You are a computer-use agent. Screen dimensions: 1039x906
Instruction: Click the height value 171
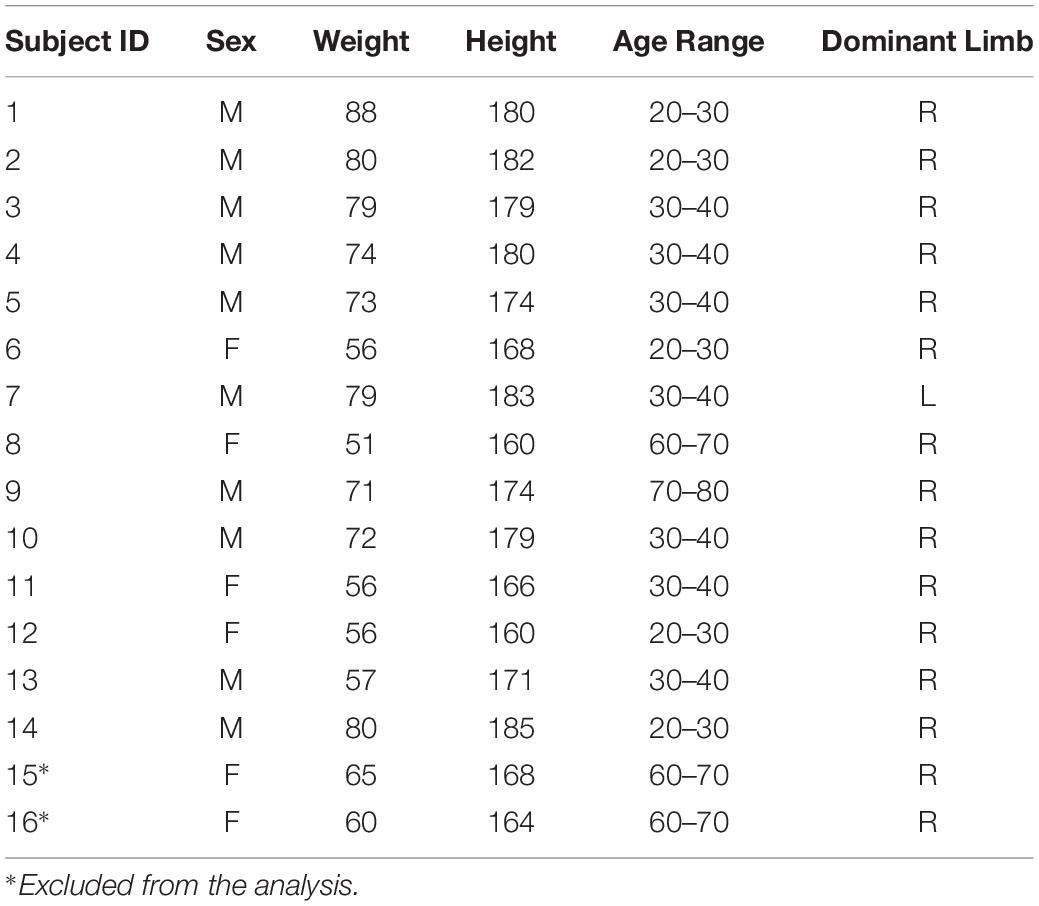511,680
